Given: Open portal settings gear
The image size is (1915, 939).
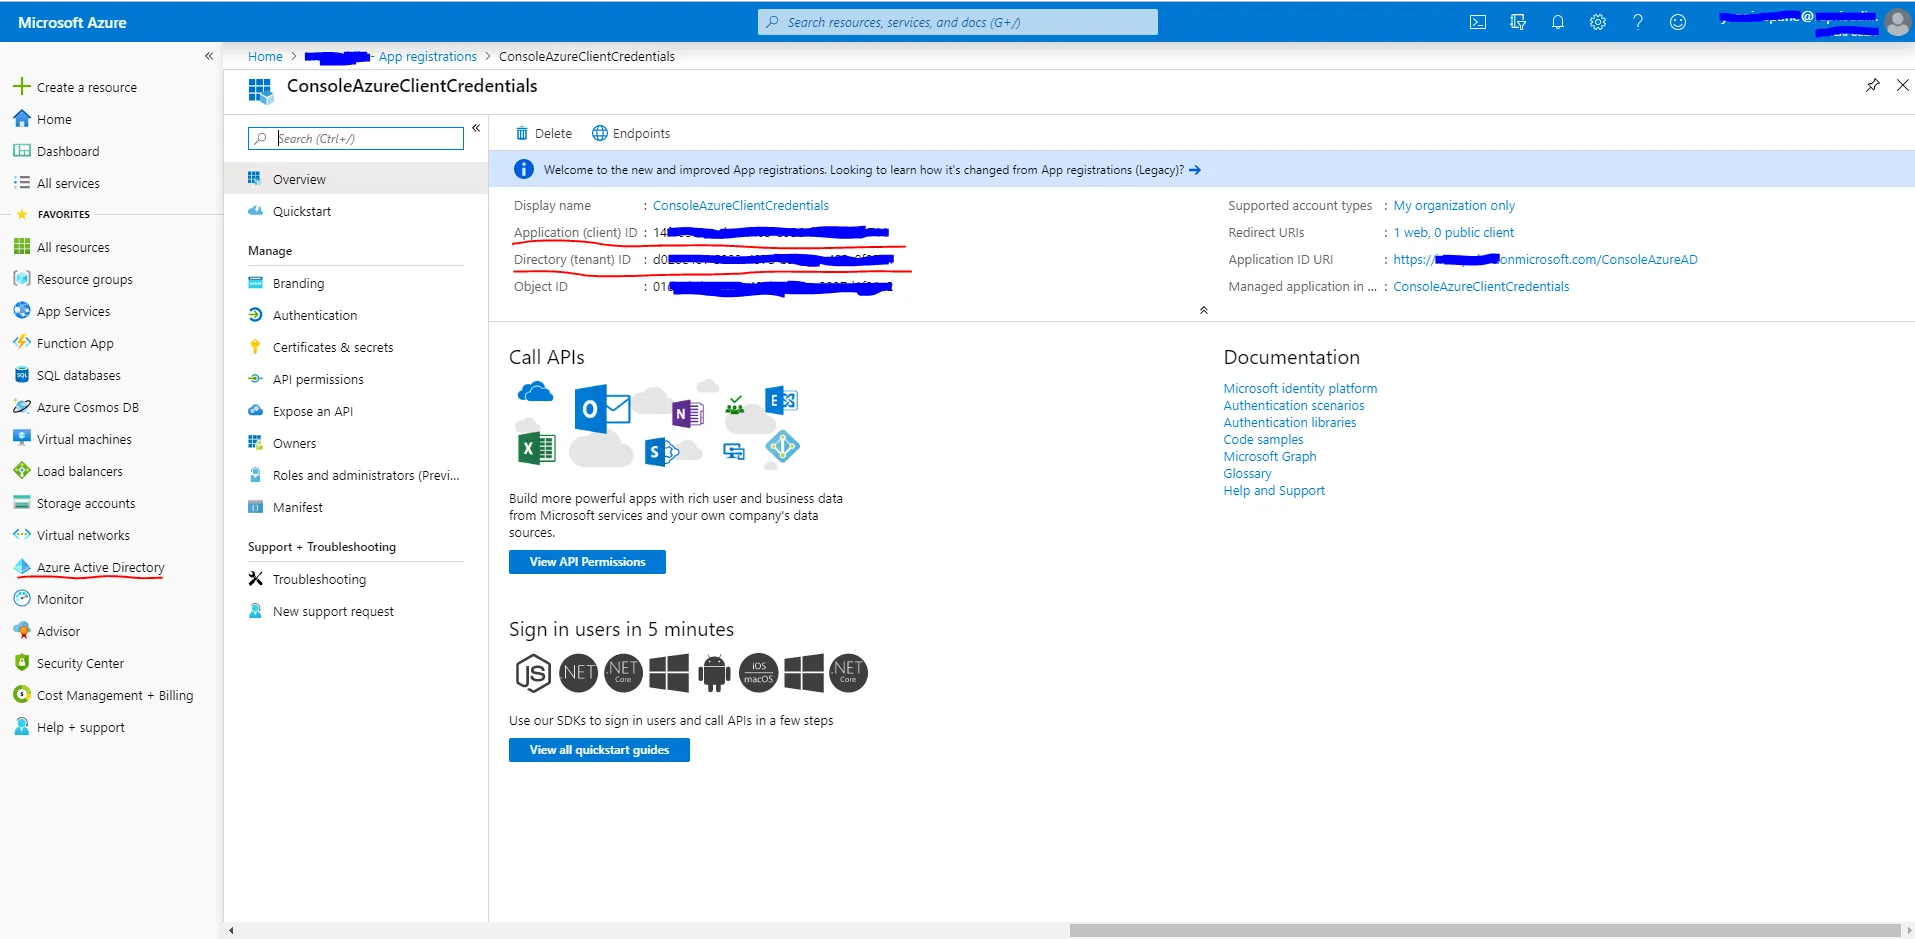Looking at the screenshot, I should (1598, 22).
